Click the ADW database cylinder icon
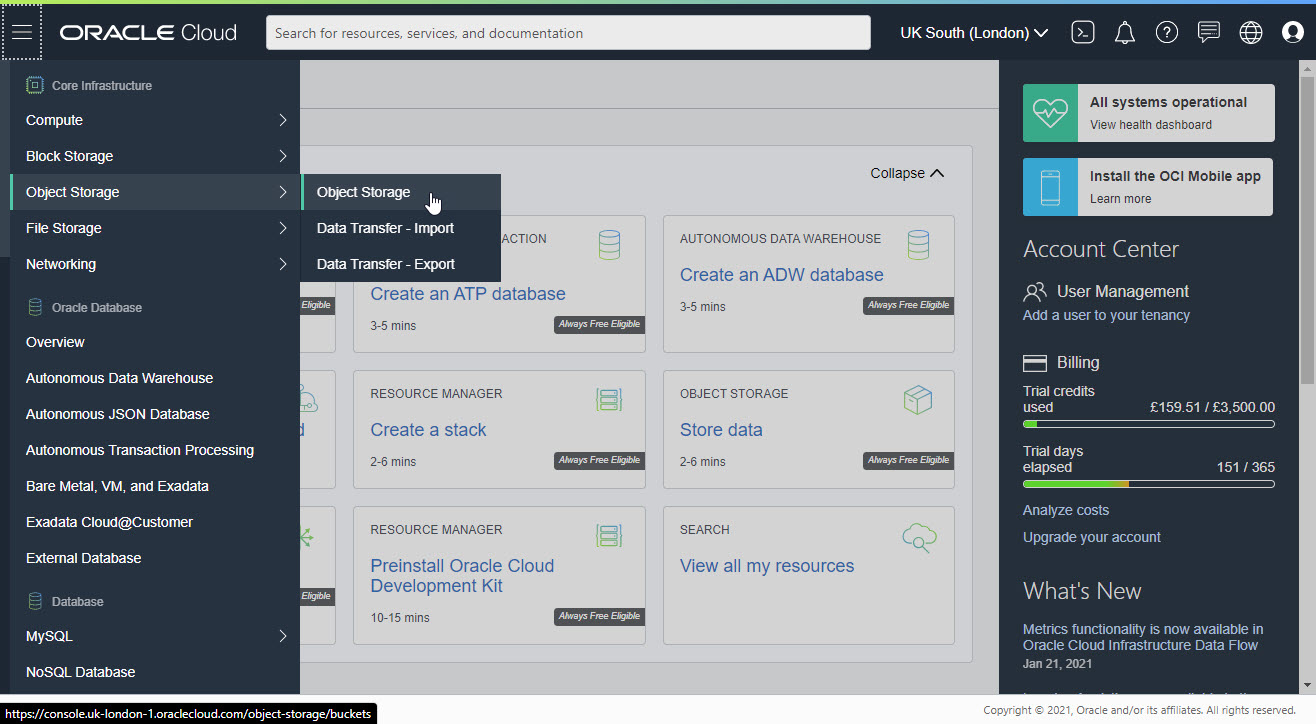The image size is (1316, 724). [x=918, y=245]
